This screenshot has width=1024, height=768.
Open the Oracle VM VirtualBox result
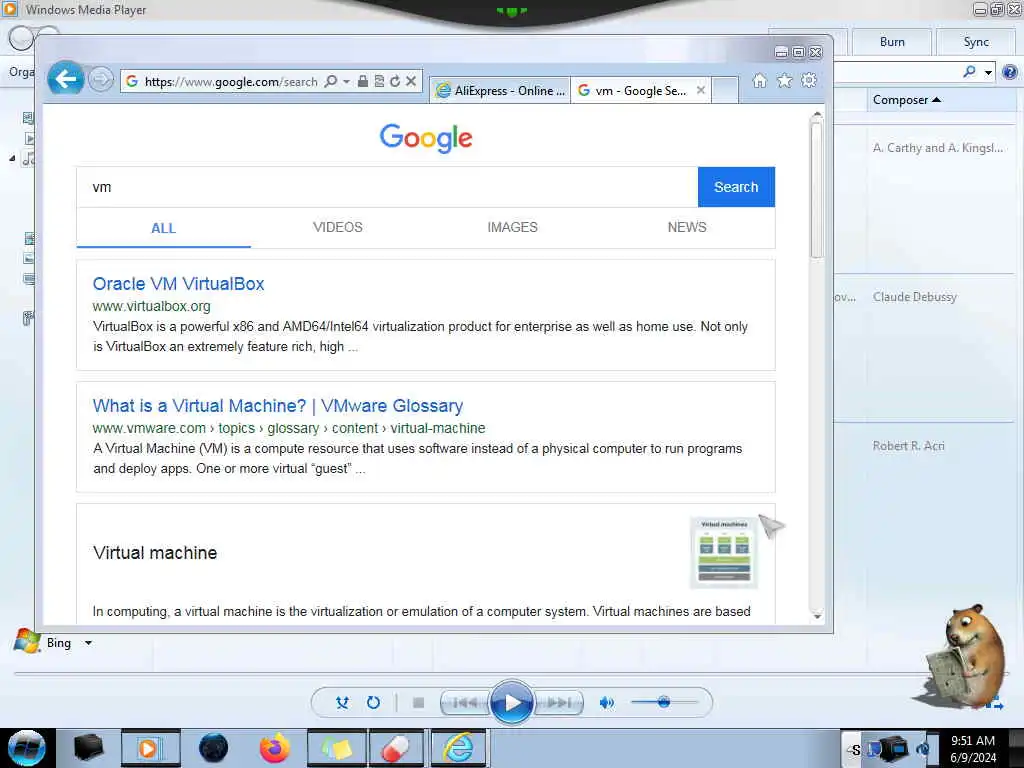click(178, 284)
